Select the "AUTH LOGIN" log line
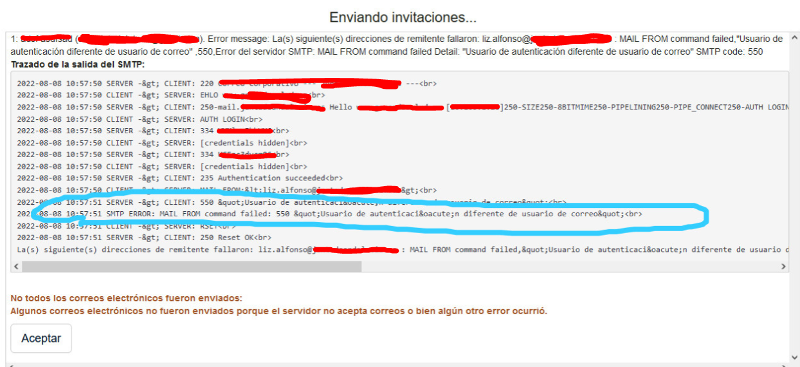The width and height of the screenshot is (800, 367). 140,119
